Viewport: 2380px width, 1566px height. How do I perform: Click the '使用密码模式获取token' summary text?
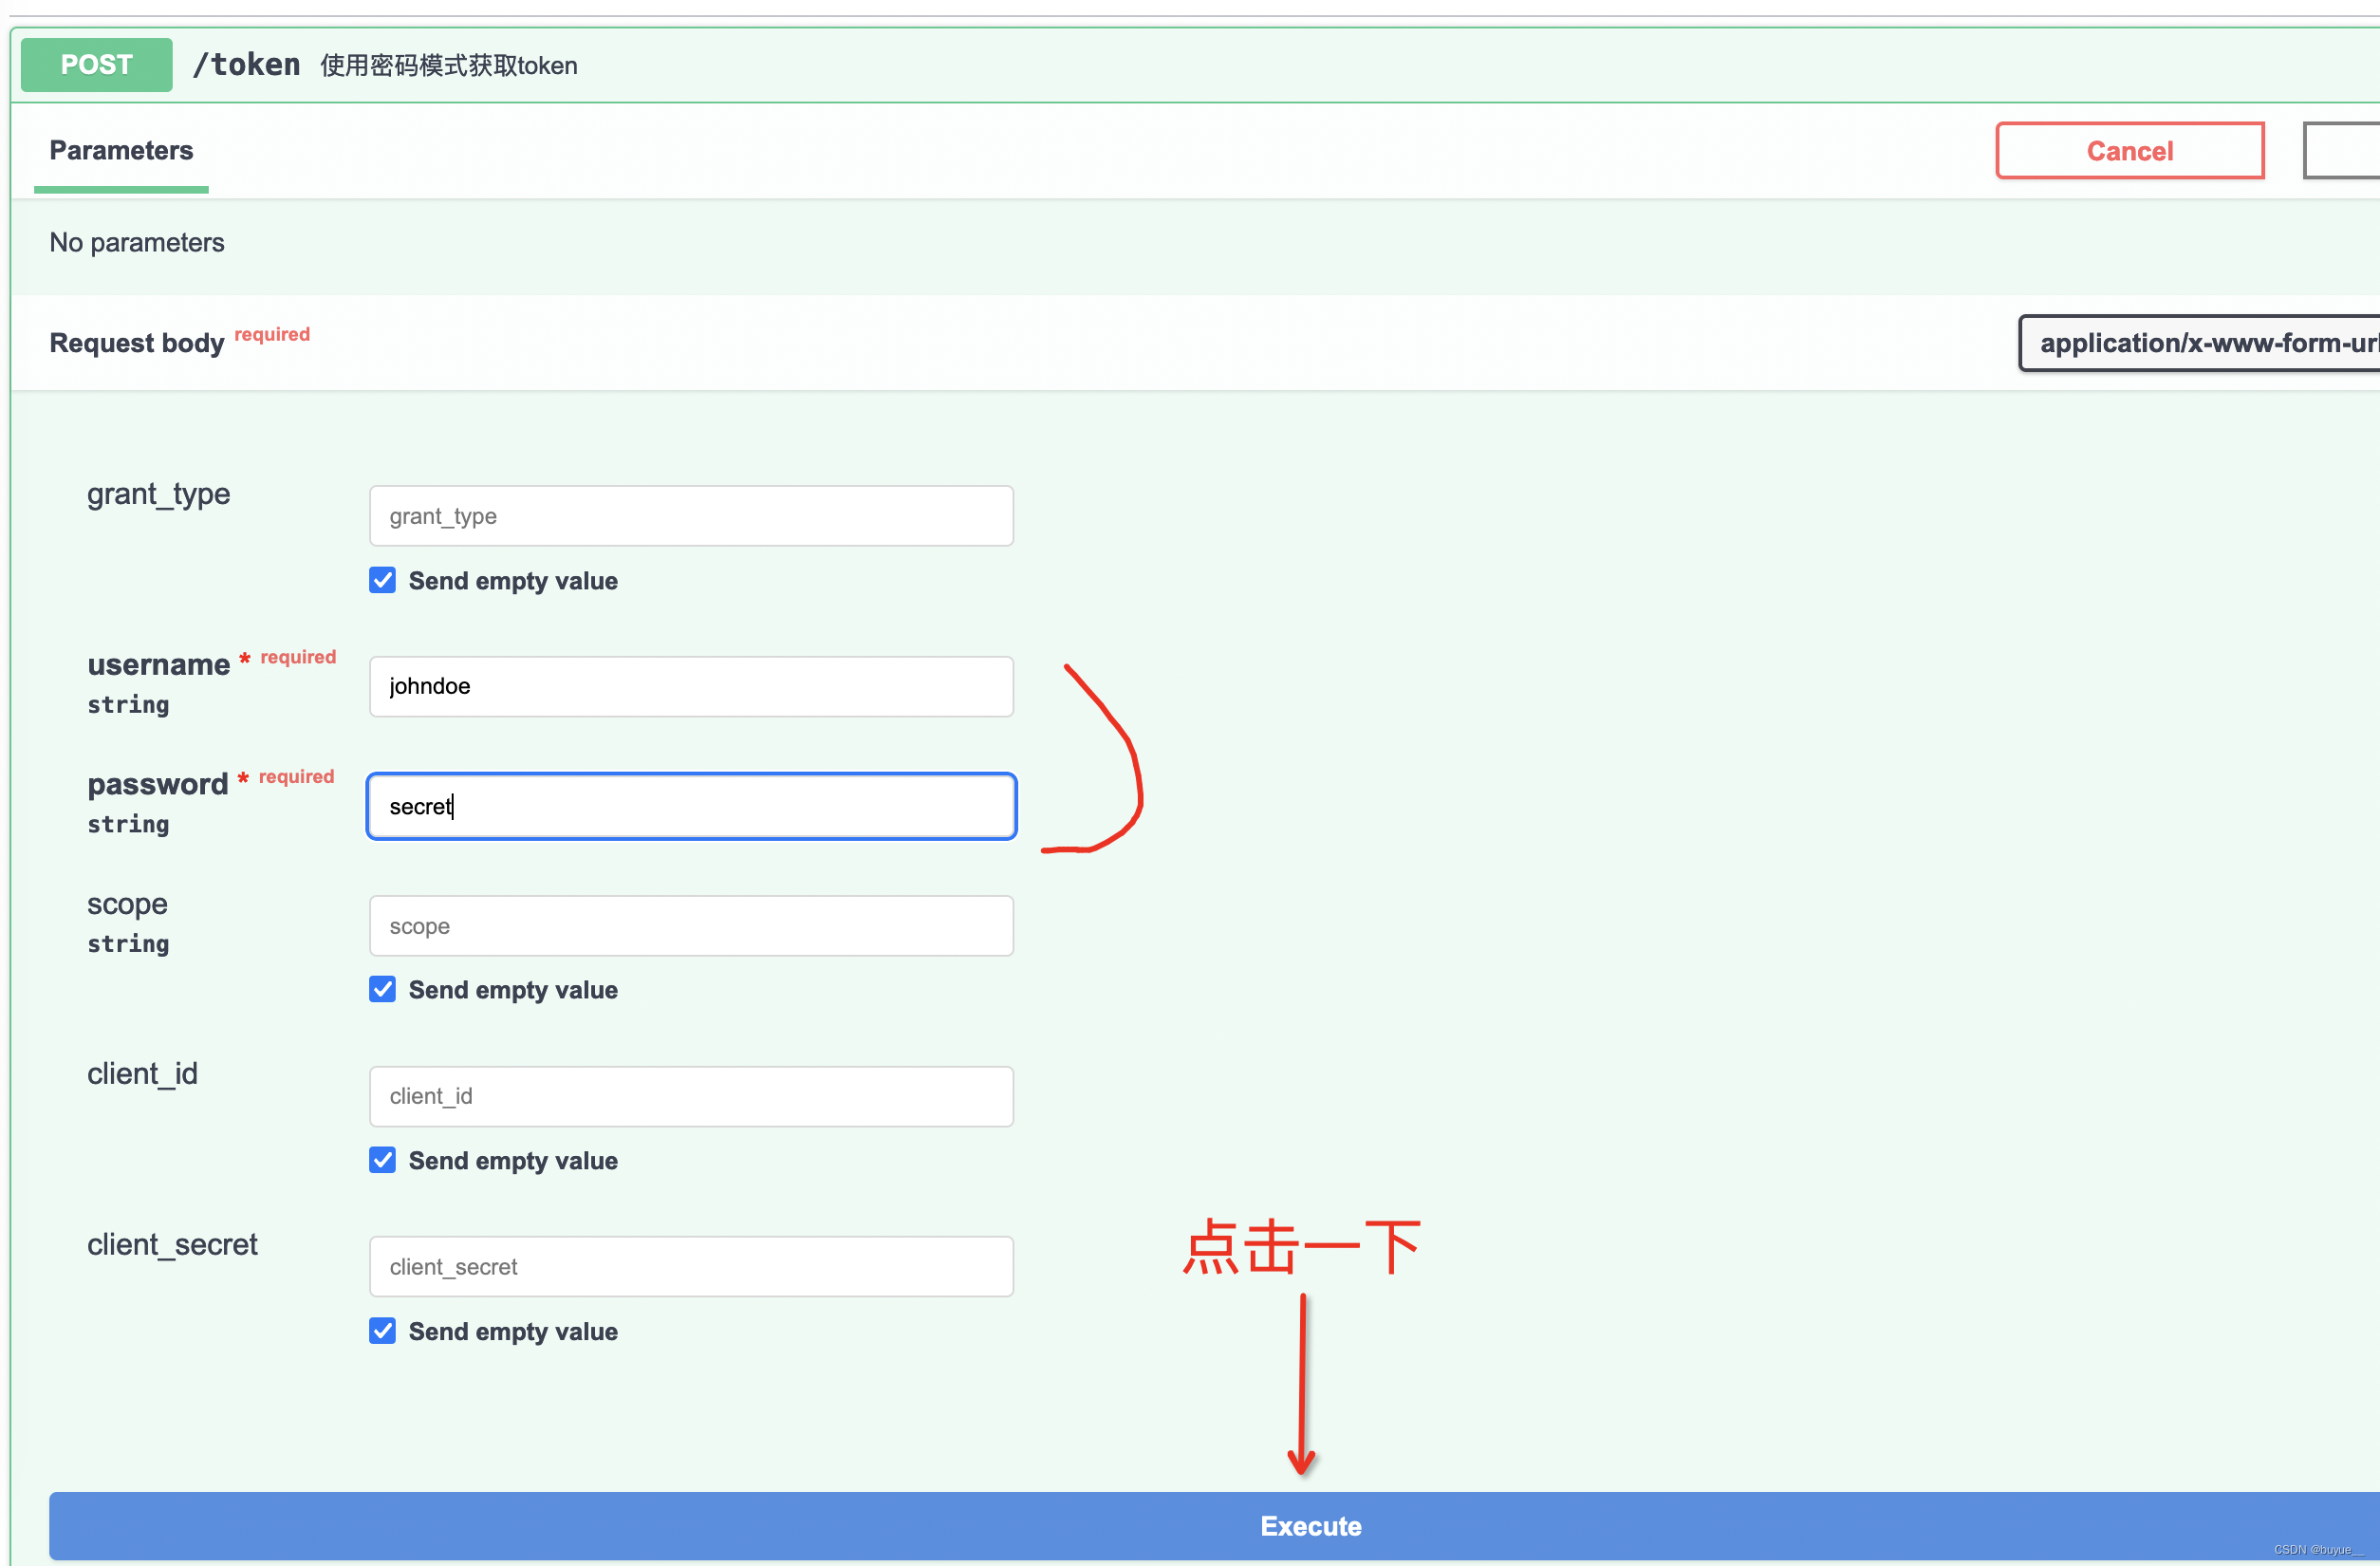[448, 66]
